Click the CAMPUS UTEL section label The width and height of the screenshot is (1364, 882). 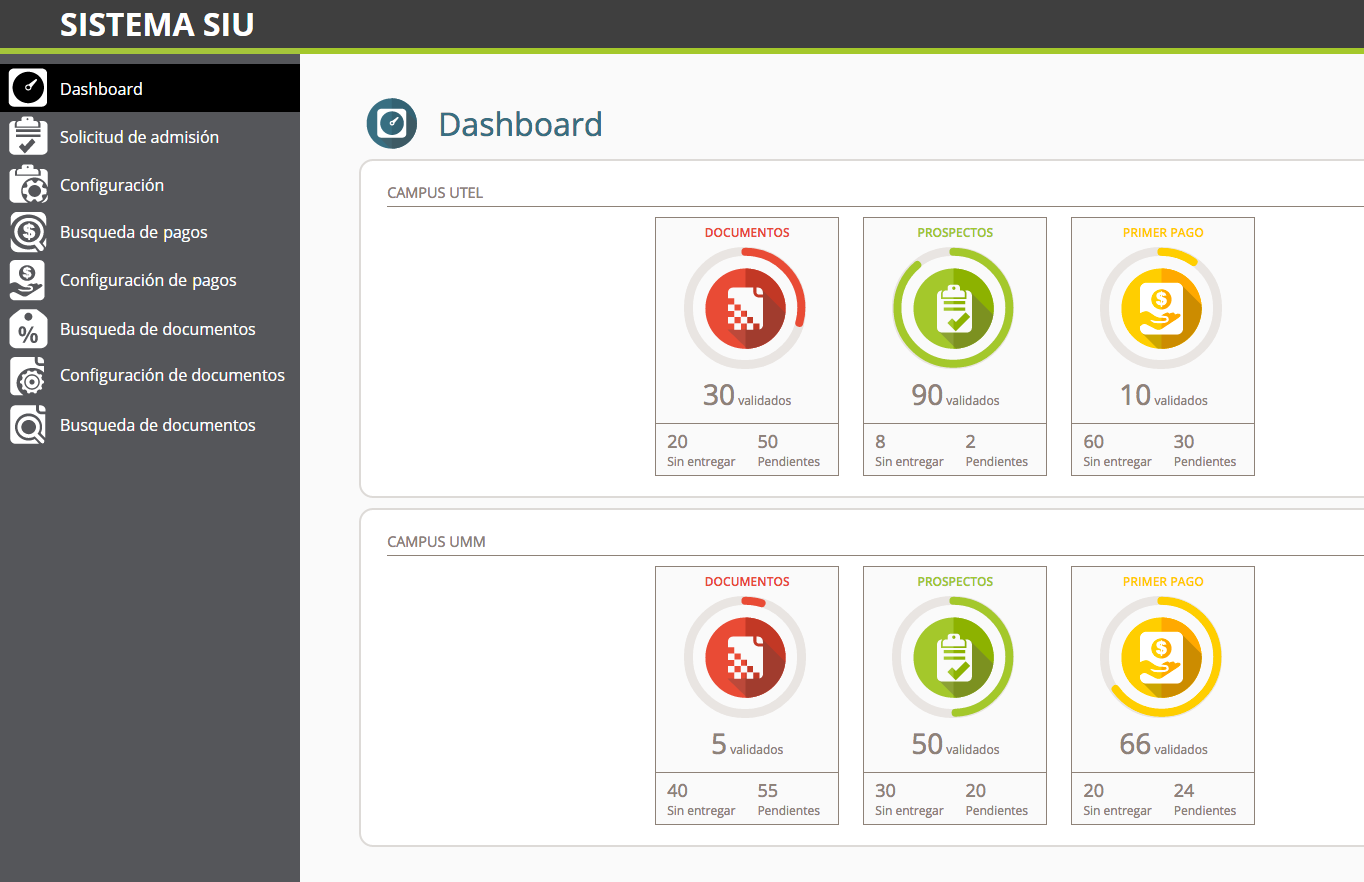435,192
